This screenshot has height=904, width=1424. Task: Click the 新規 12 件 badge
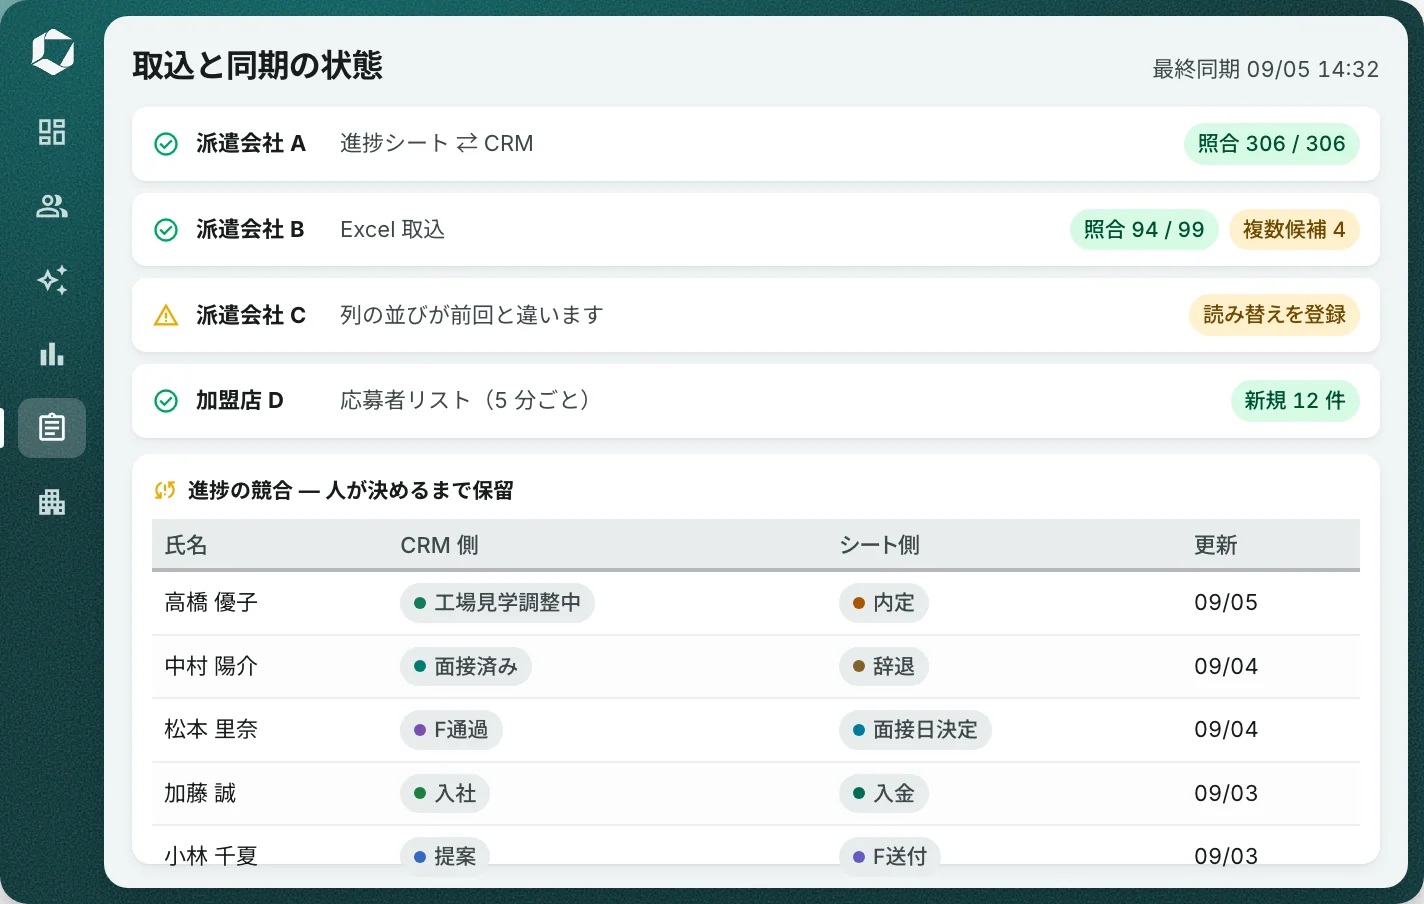click(1295, 401)
